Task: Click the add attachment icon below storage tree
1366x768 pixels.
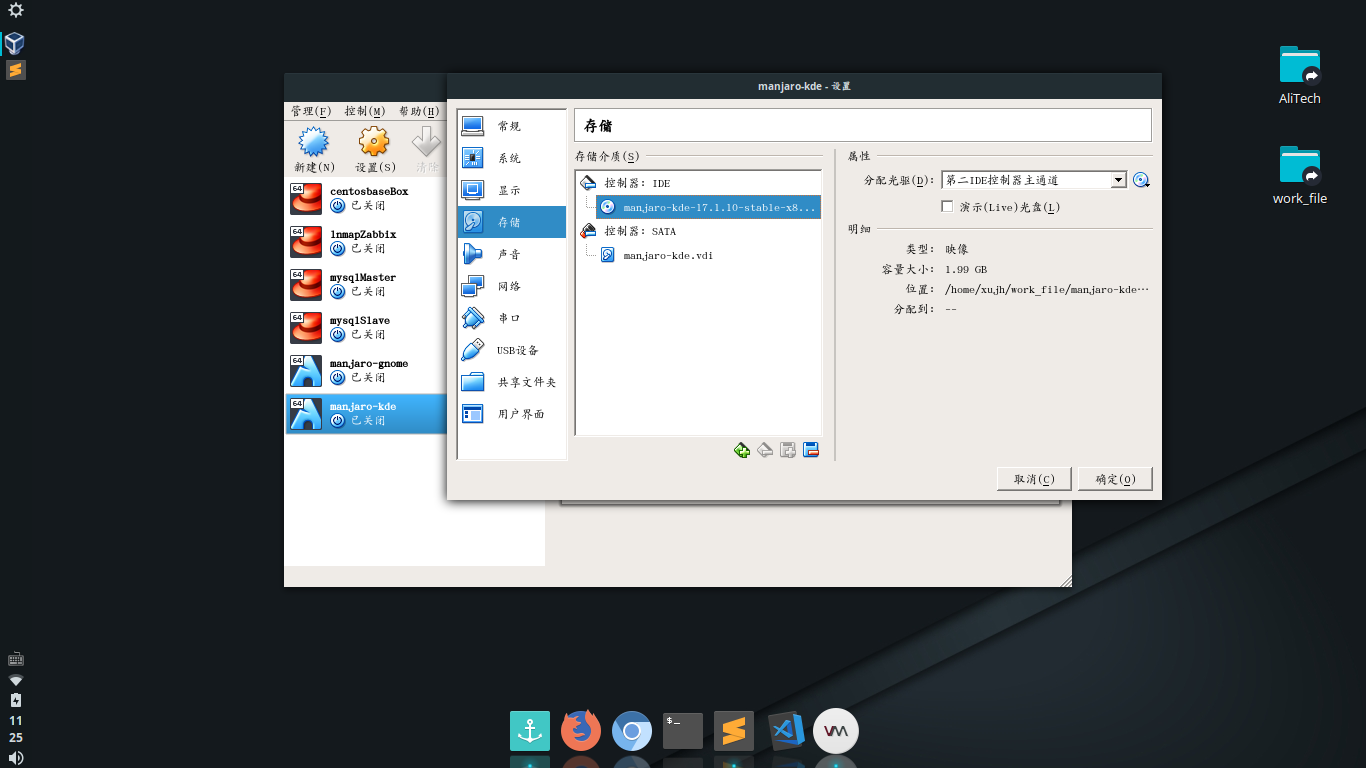Action: [x=788, y=450]
